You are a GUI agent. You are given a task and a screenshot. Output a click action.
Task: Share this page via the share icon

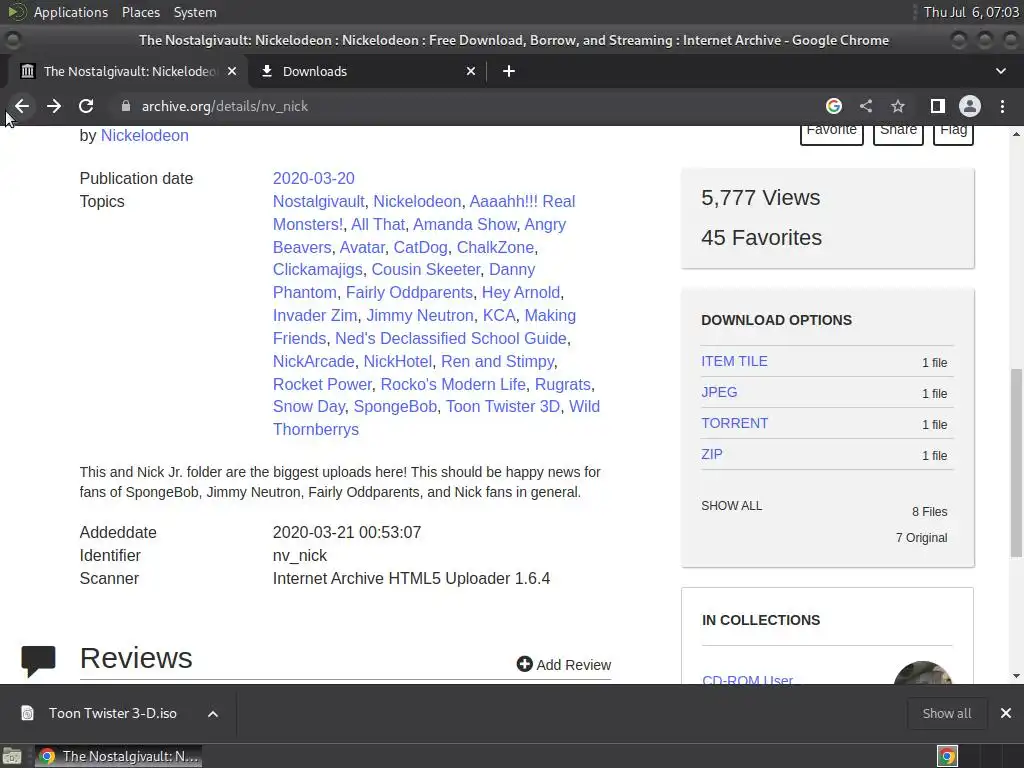(x=866, y=106)
